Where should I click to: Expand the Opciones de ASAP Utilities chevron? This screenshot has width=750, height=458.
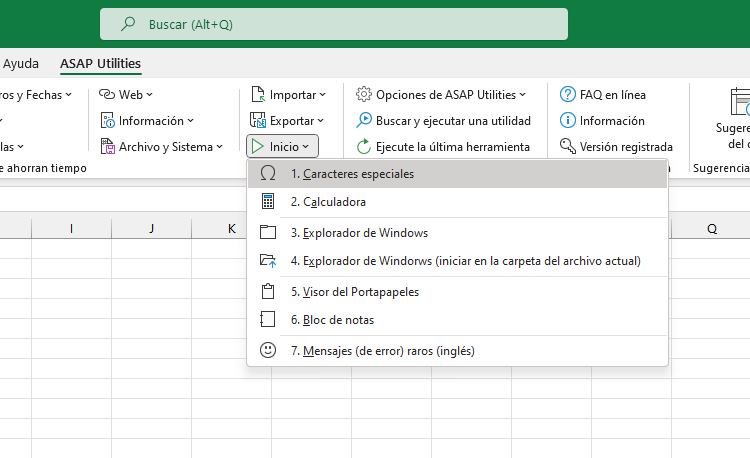pos(523,95)
